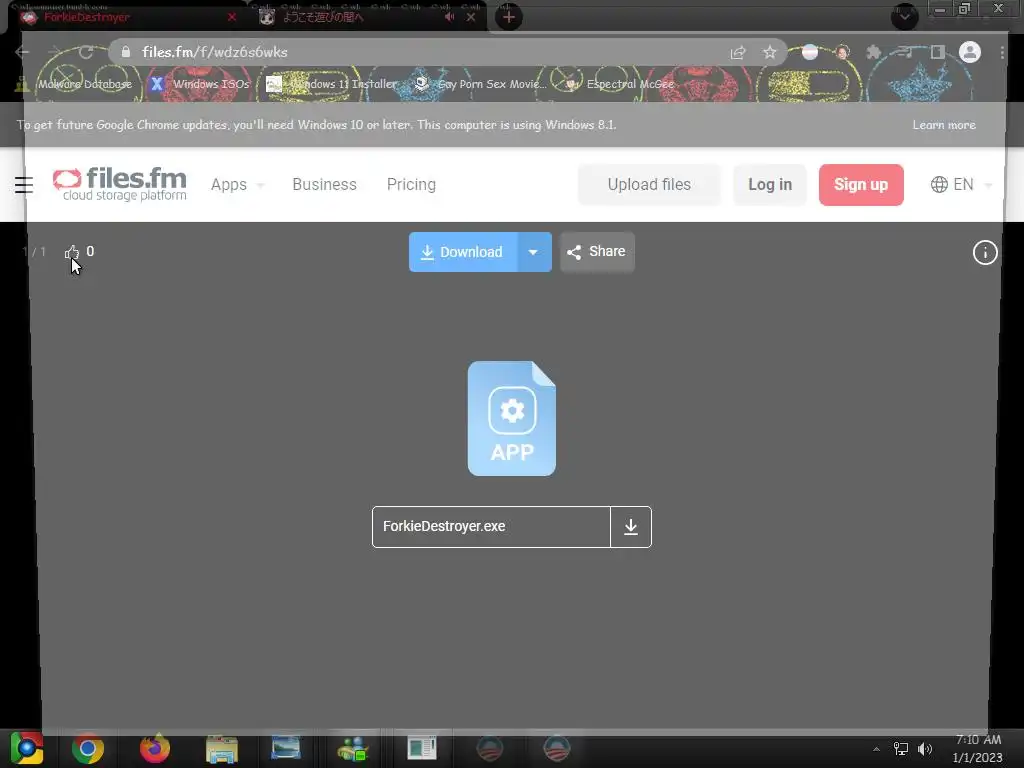
Task: Open the Espectral McGee bookmark
Action: point(619,84)
